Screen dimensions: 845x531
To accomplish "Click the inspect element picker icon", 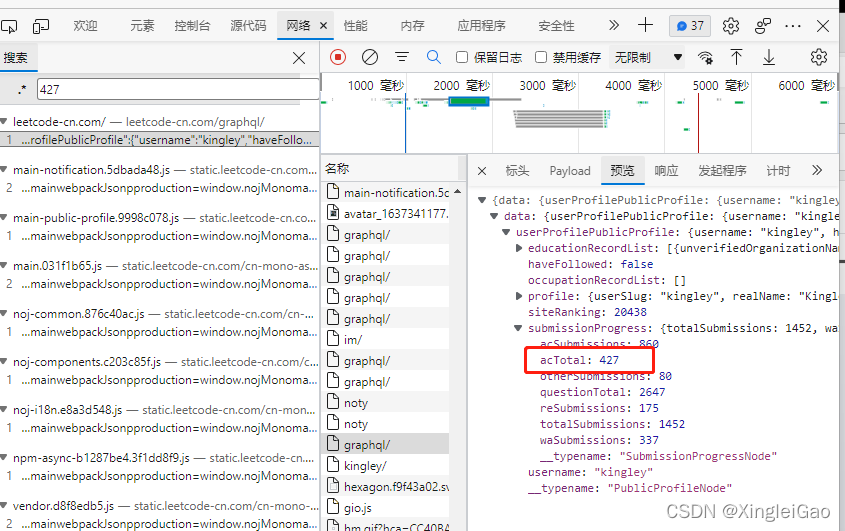I will coord(9,26).
